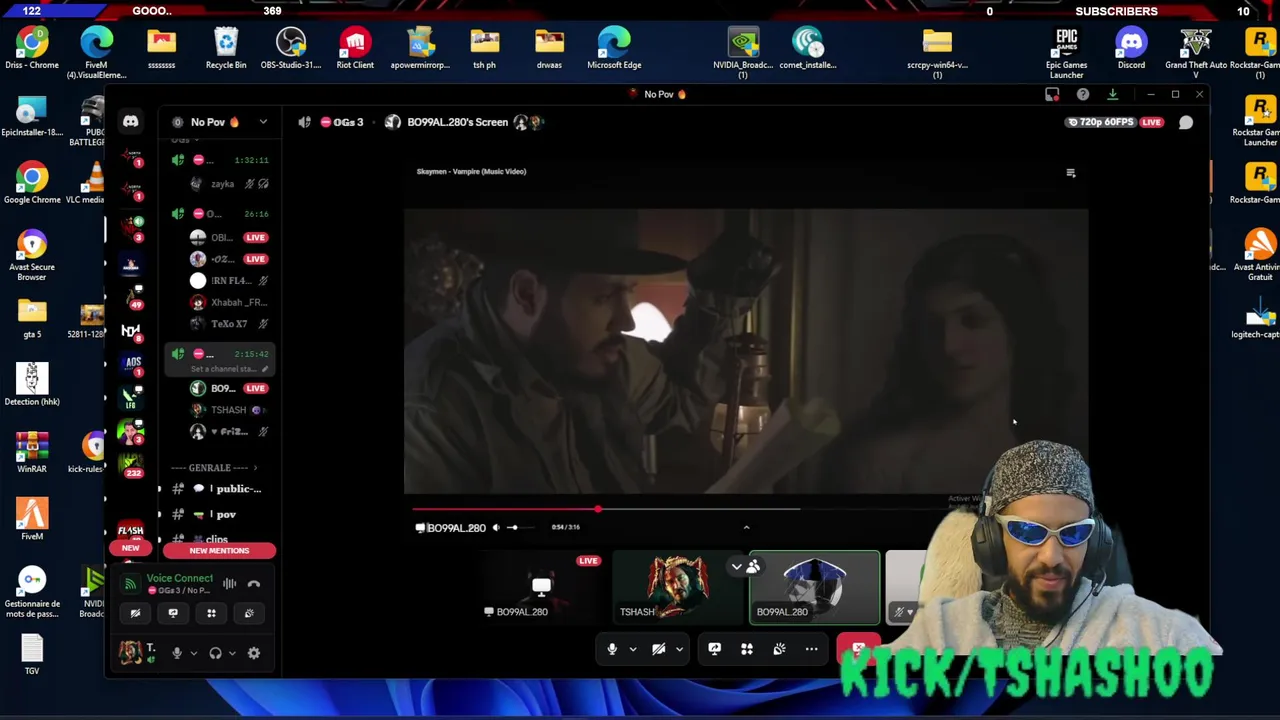Viewport: 1280px width, 720px height.
Task: Mute the stream volume speaker icon
Action: click(x=496, y=528)
